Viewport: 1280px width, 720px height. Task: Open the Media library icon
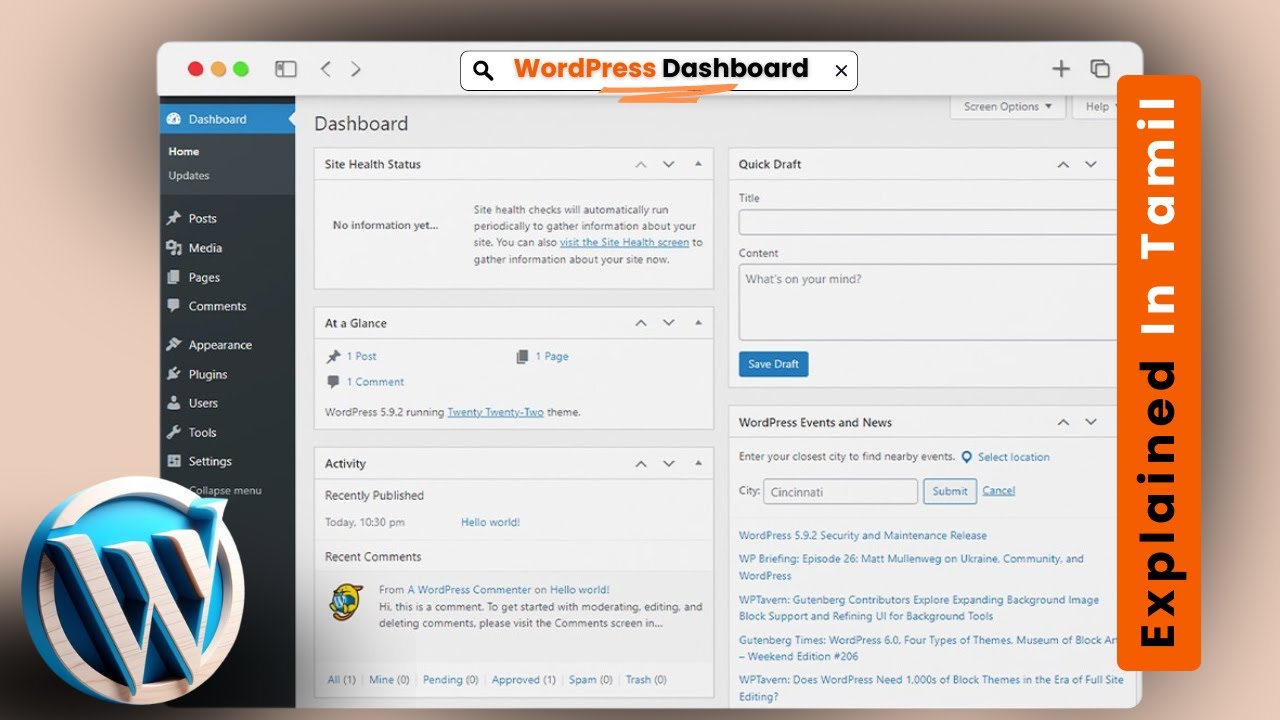point(175,248)
